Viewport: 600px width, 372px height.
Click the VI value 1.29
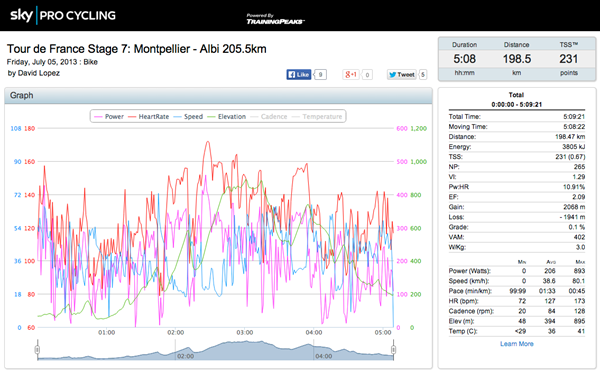tap(579, 177)
